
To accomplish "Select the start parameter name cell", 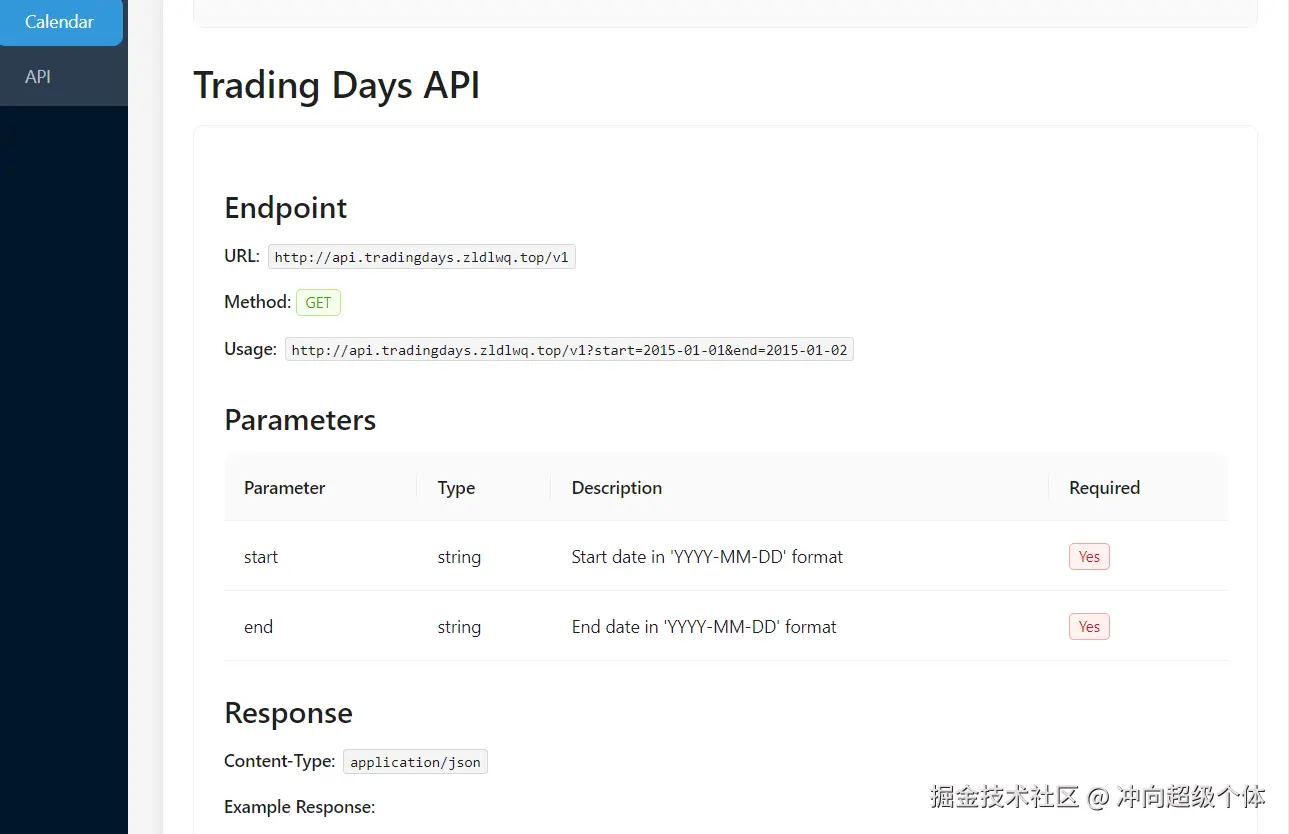I will 261,557.
